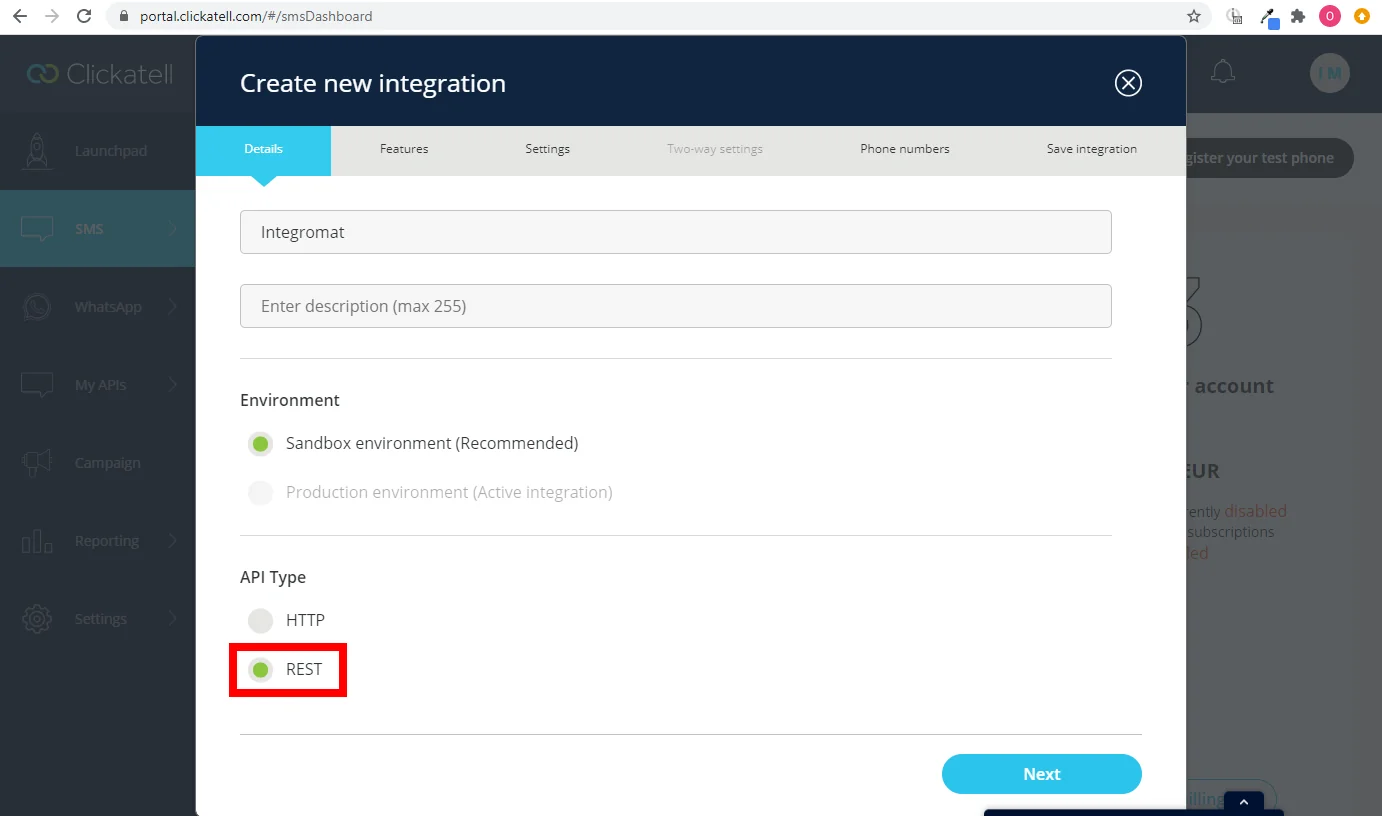Open the pink profile avatar in Chrome toolbar
The width and height of the screenshot is (1382, 816).
click(x=1329, y=16)
